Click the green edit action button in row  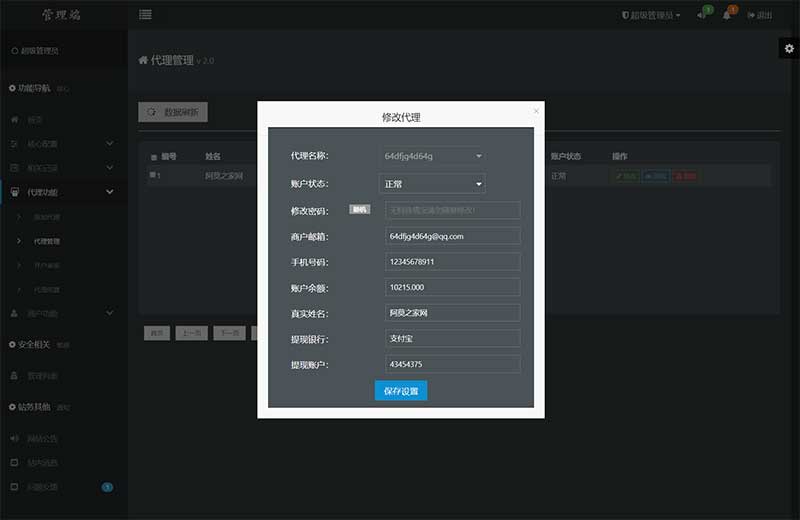click(625, 176)
